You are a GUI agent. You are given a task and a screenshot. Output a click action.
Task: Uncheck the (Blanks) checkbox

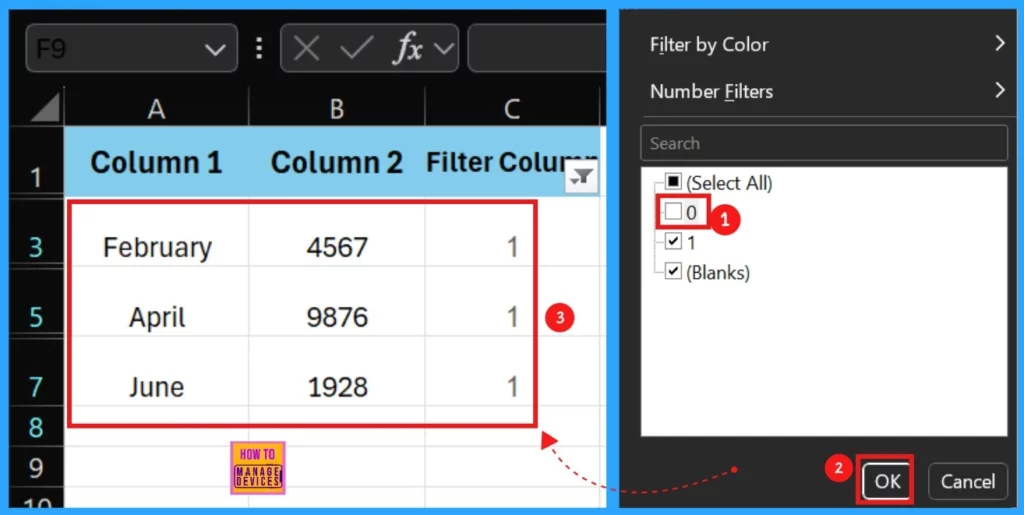[673, 271]
